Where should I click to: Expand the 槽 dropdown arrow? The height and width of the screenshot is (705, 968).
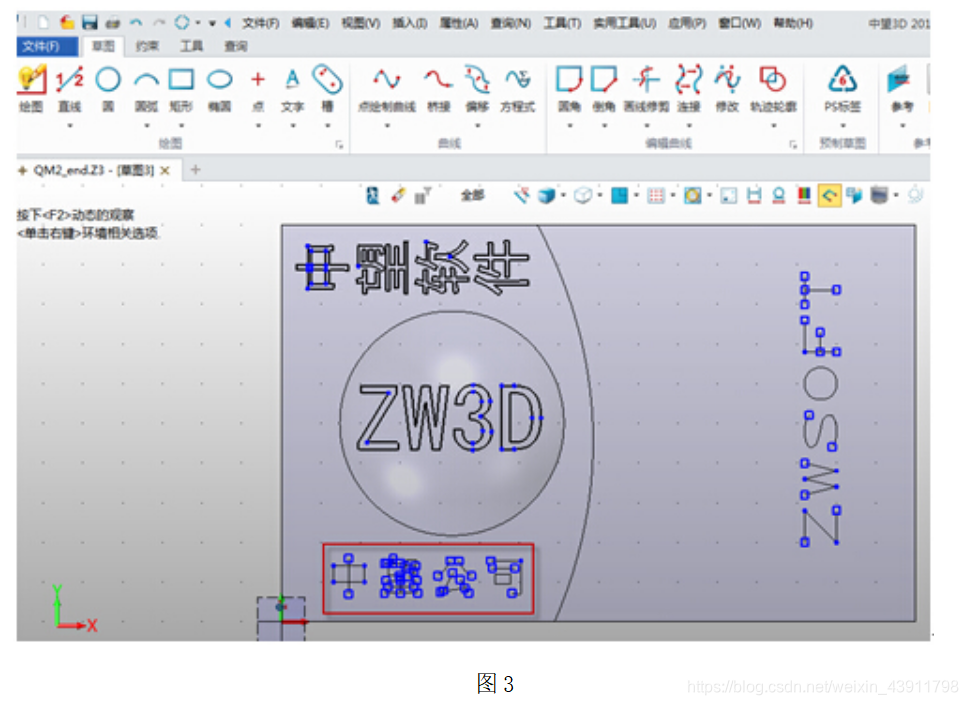pos(328,125)
